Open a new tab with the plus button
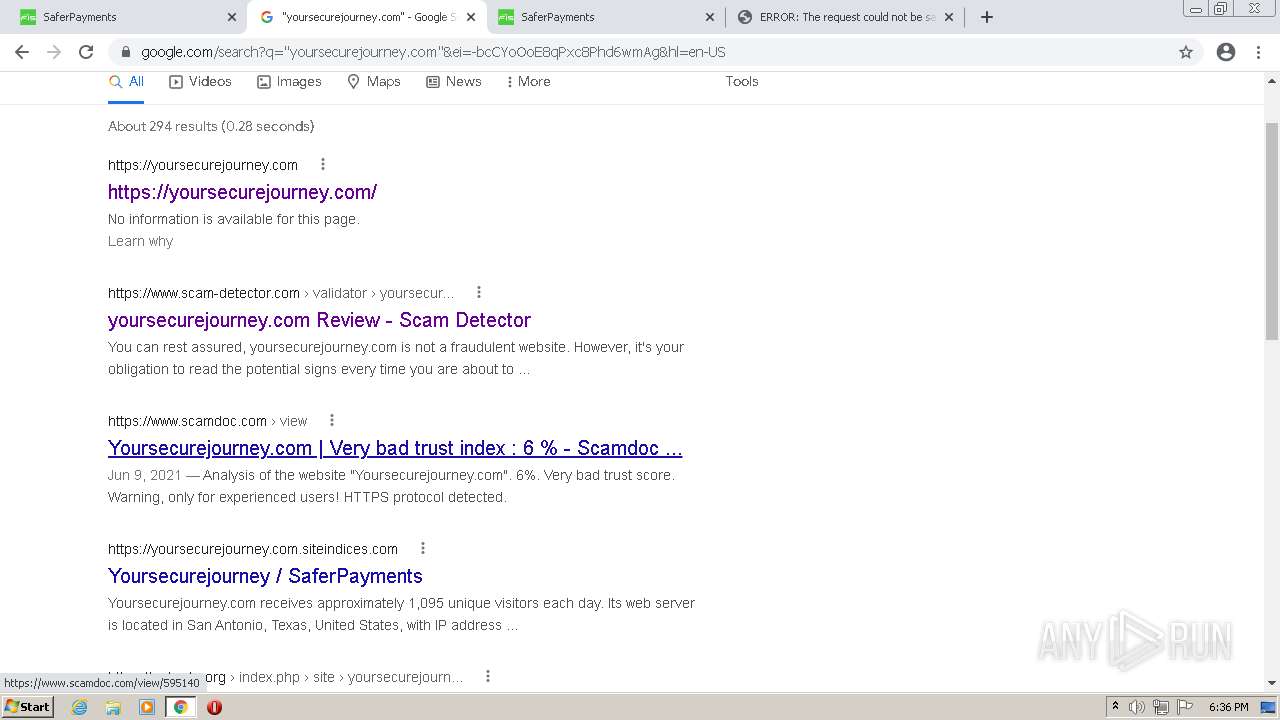Viewport: 1280px width, 720px height. (987, 17)
